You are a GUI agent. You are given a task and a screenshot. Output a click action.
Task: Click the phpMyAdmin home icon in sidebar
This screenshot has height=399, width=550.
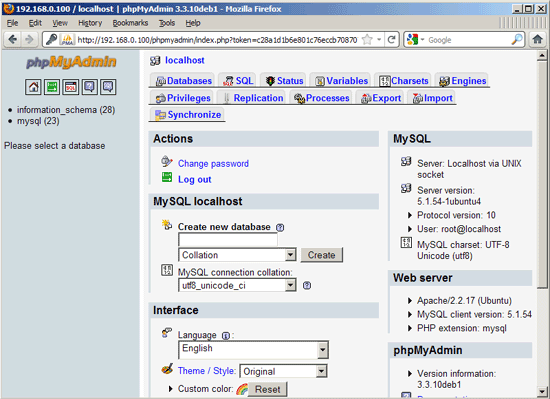click(33, 87)
